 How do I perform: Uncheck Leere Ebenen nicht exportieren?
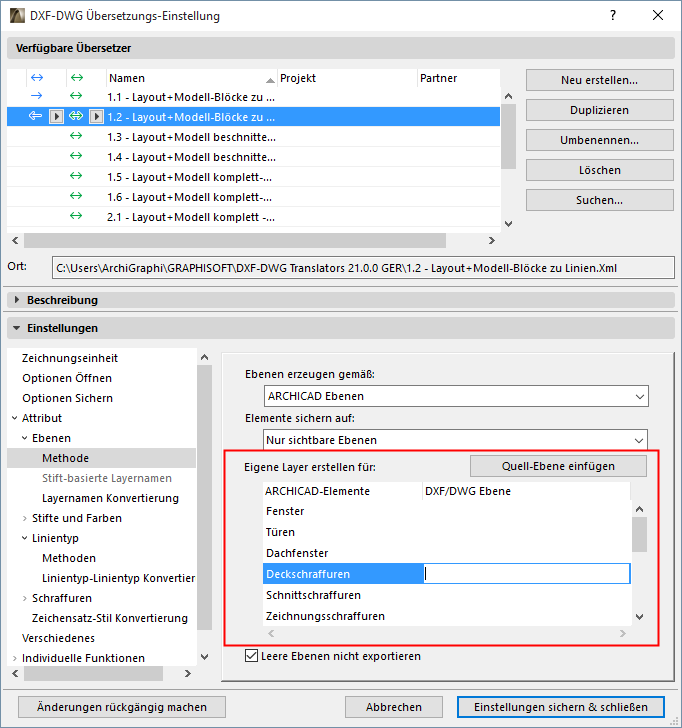251,656
